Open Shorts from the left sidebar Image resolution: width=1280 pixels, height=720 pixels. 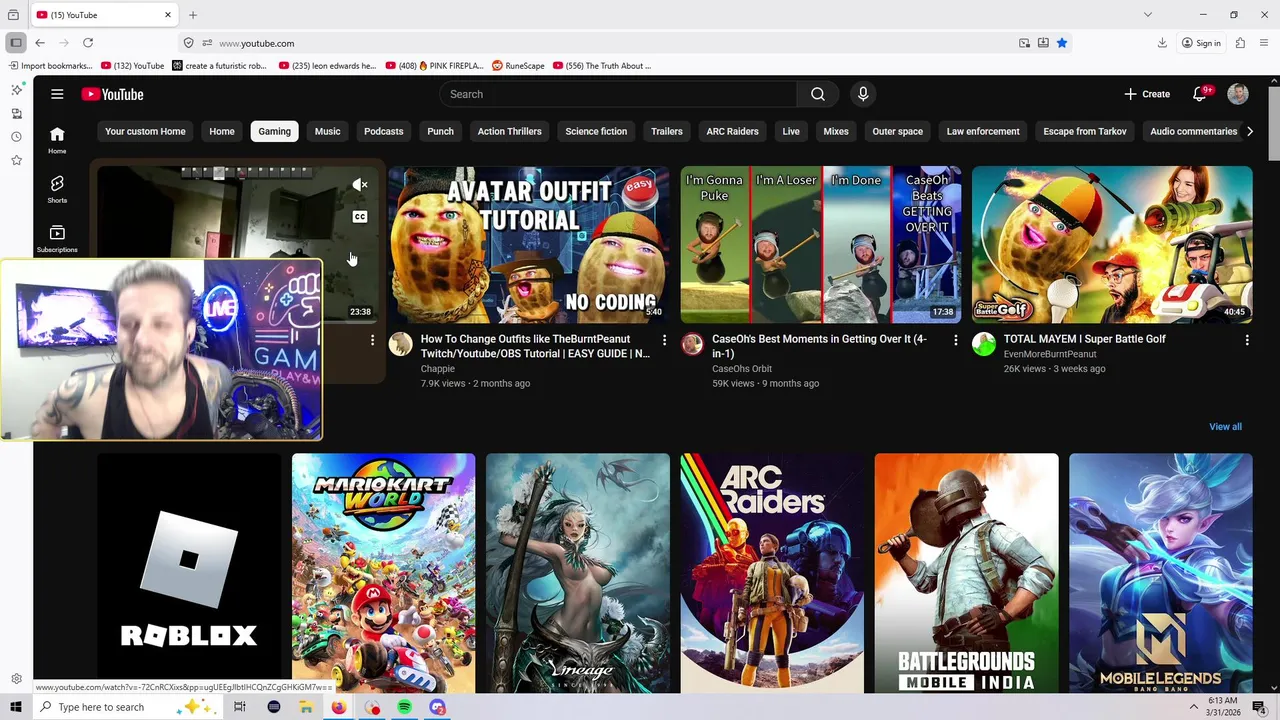57,188
